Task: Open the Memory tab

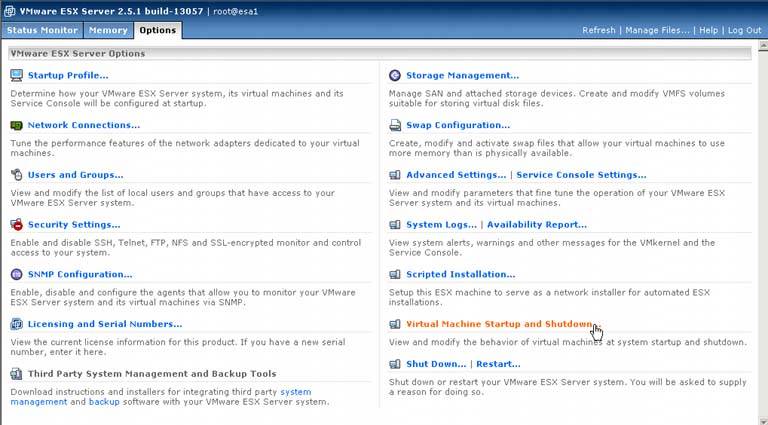Action: [x=108, y=30]
